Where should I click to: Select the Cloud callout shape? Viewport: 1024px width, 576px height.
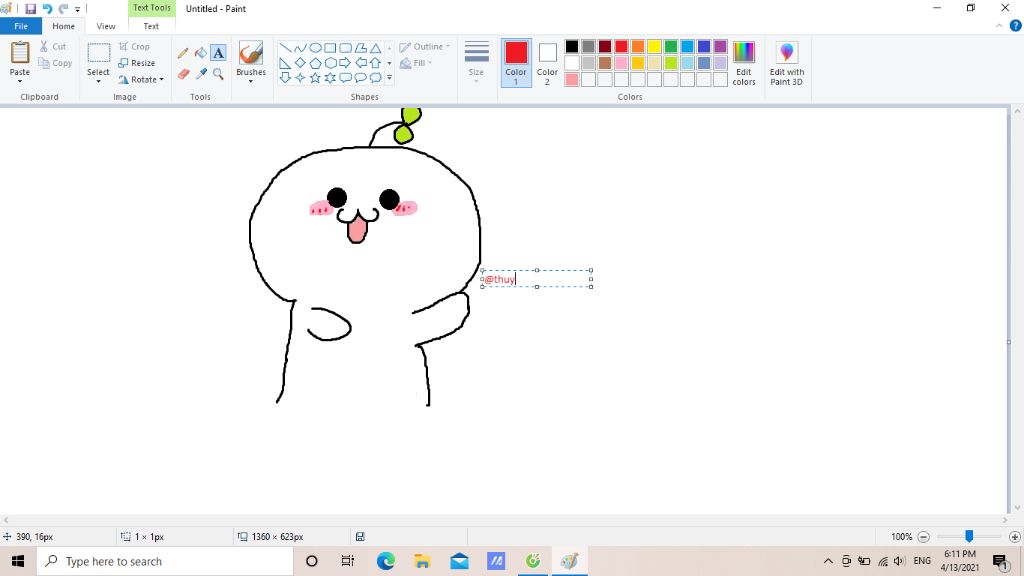(x=375, y=78)
